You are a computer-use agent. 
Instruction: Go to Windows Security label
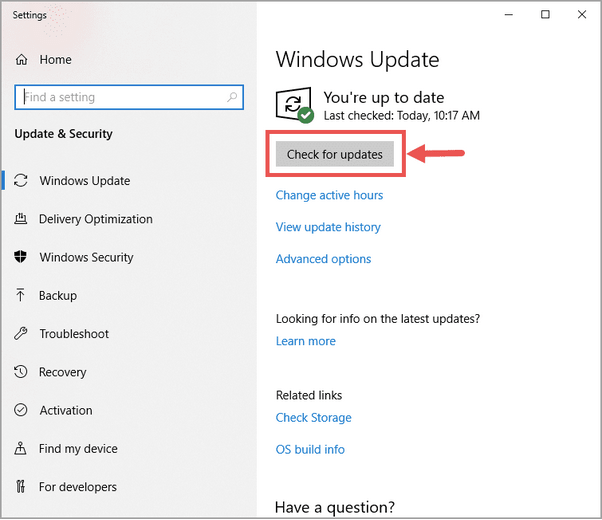[86, 257]
